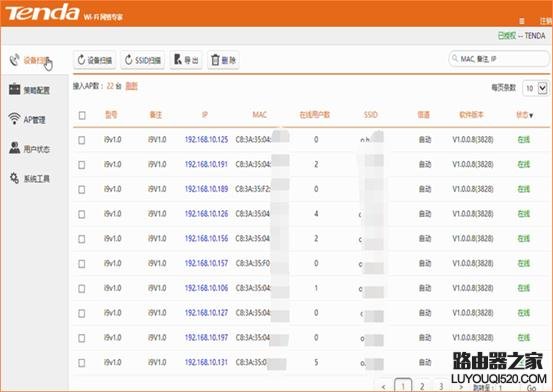Click 在线 status in row 192.168.10.156
Viewport: 553px width, 392px height.
(x=524, y=239)
